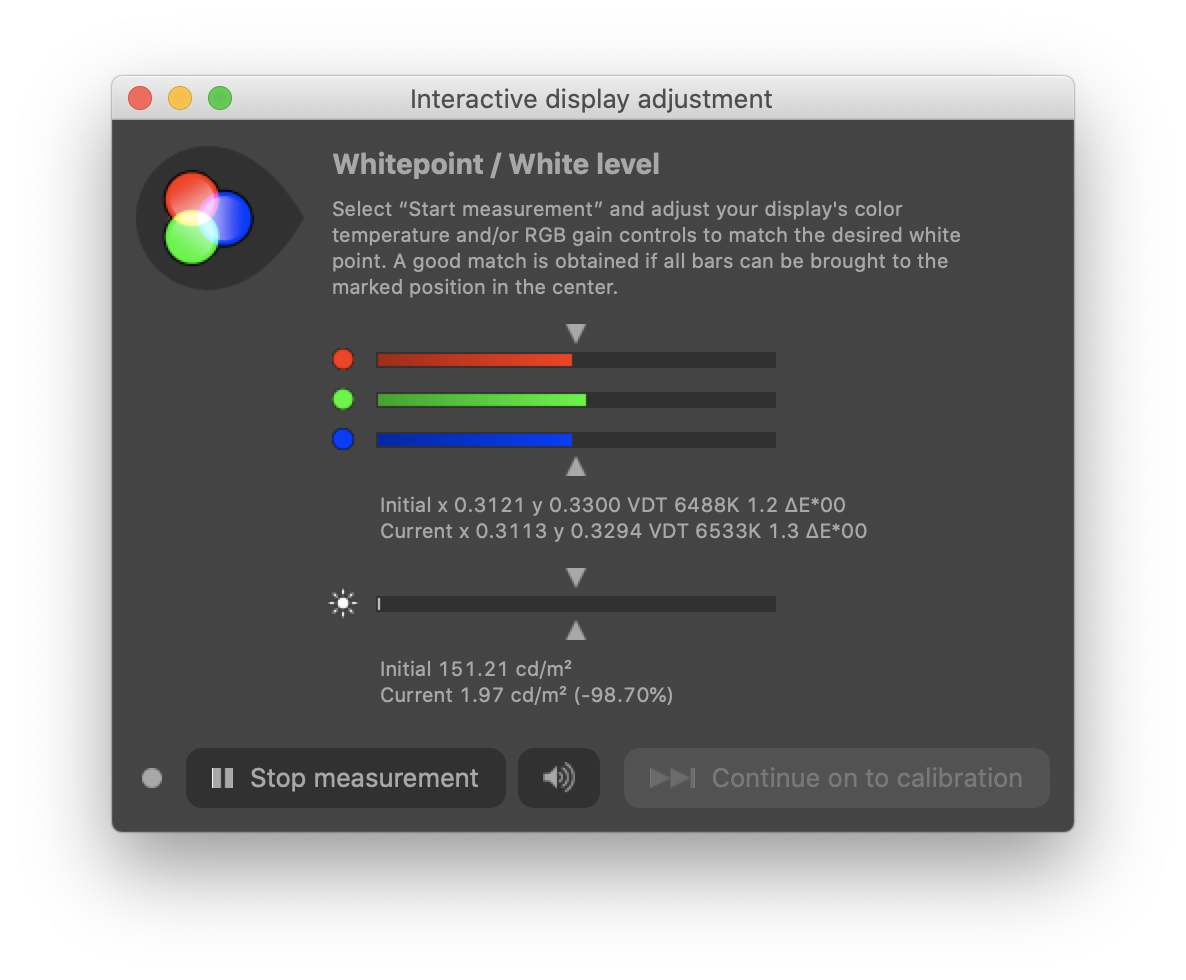Click the down marker above luminance bar

[576, 577]
